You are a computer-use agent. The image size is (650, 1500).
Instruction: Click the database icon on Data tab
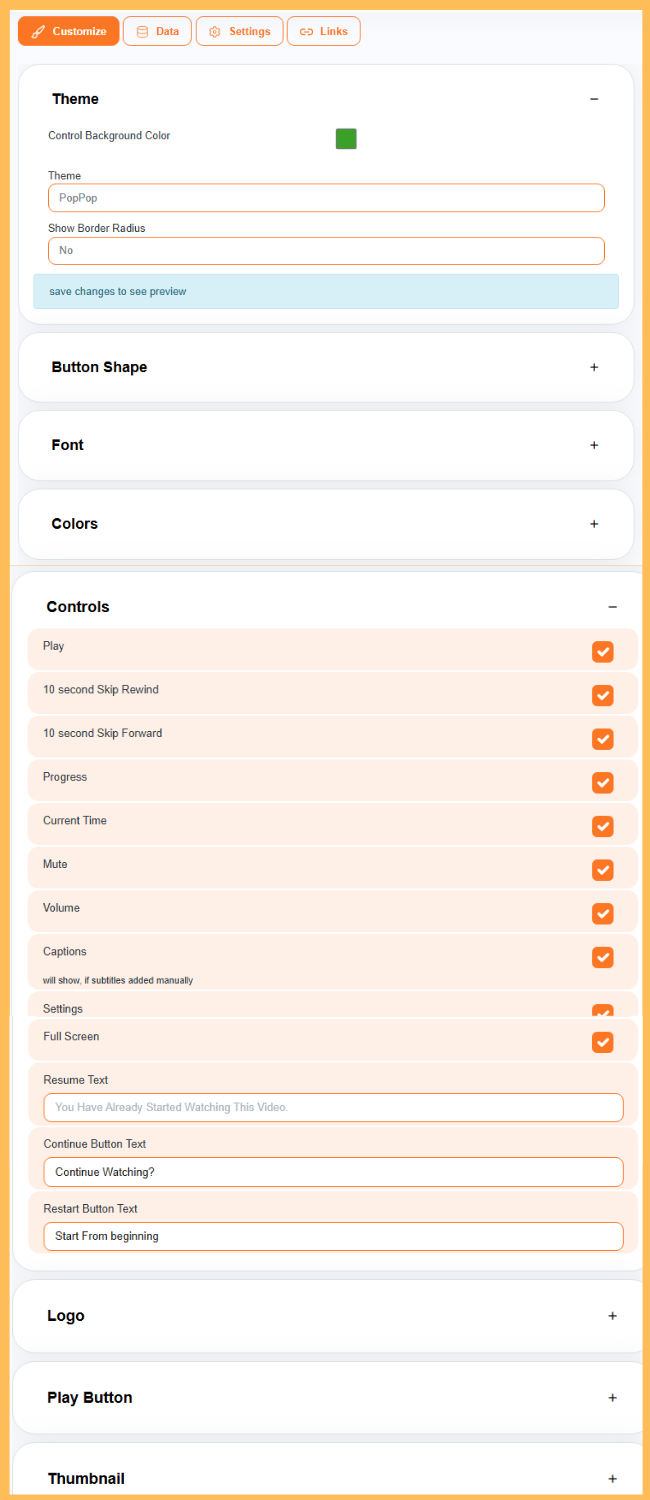(x=142, y=32)
